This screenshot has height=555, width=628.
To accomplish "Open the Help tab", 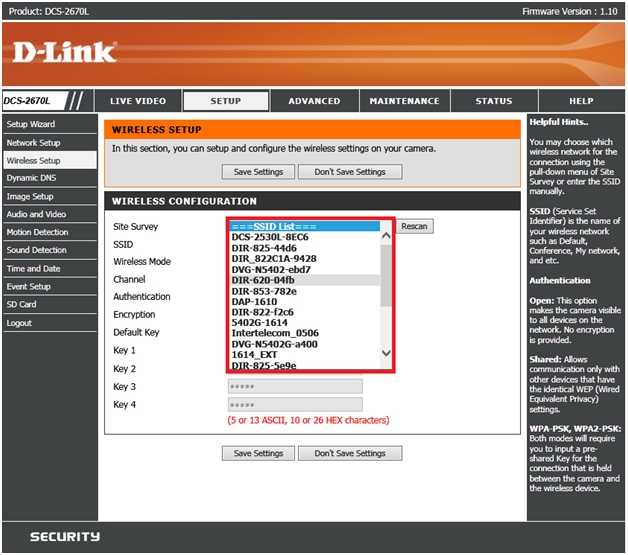I will tap(580, 101).
